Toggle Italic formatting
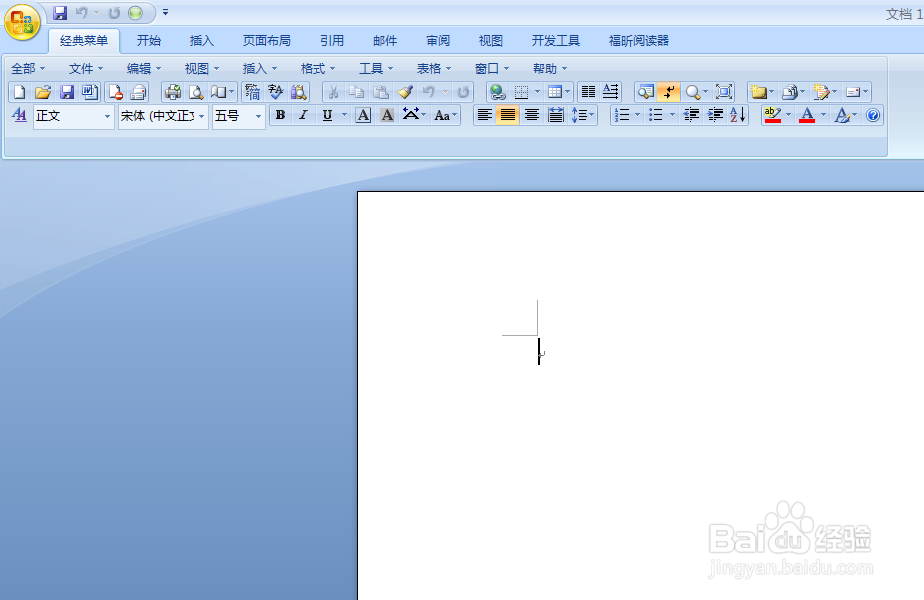Image resolution: width=924 pixels, height=600 pixels. (303, 116)
